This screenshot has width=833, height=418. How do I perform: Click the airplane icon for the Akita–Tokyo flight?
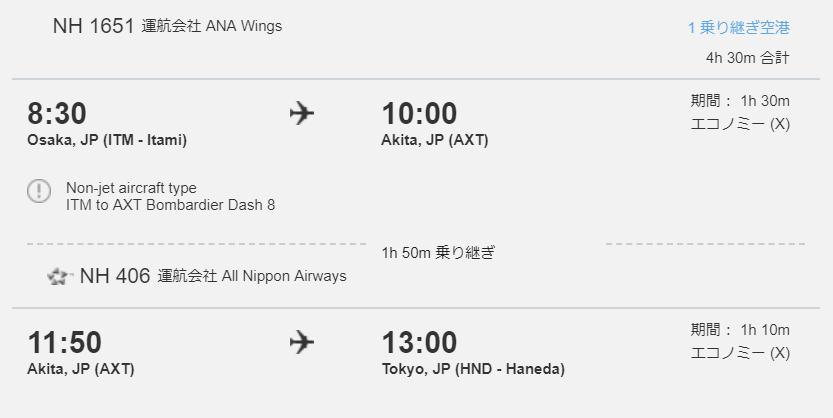click(x=302, y=342)
